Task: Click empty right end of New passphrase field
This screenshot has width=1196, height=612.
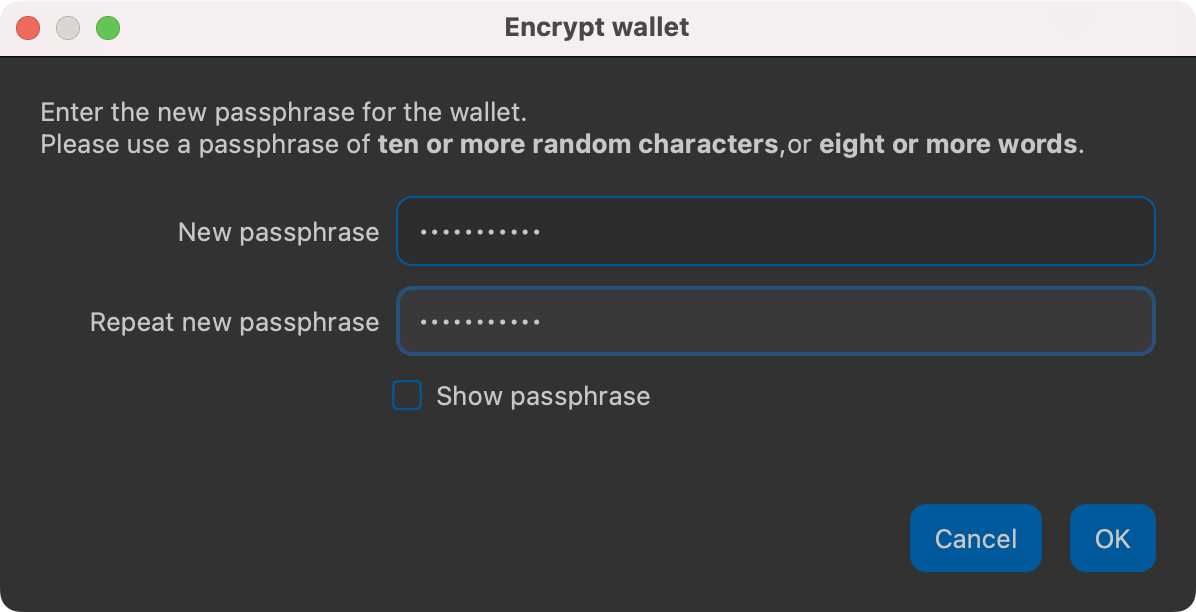Action: tap(1100, 231)
